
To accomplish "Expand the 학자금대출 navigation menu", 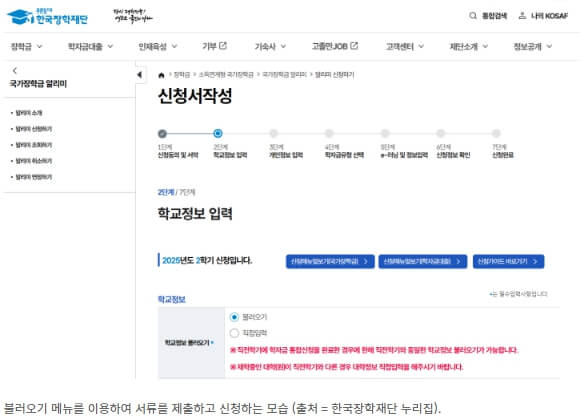I will point(90,47).
